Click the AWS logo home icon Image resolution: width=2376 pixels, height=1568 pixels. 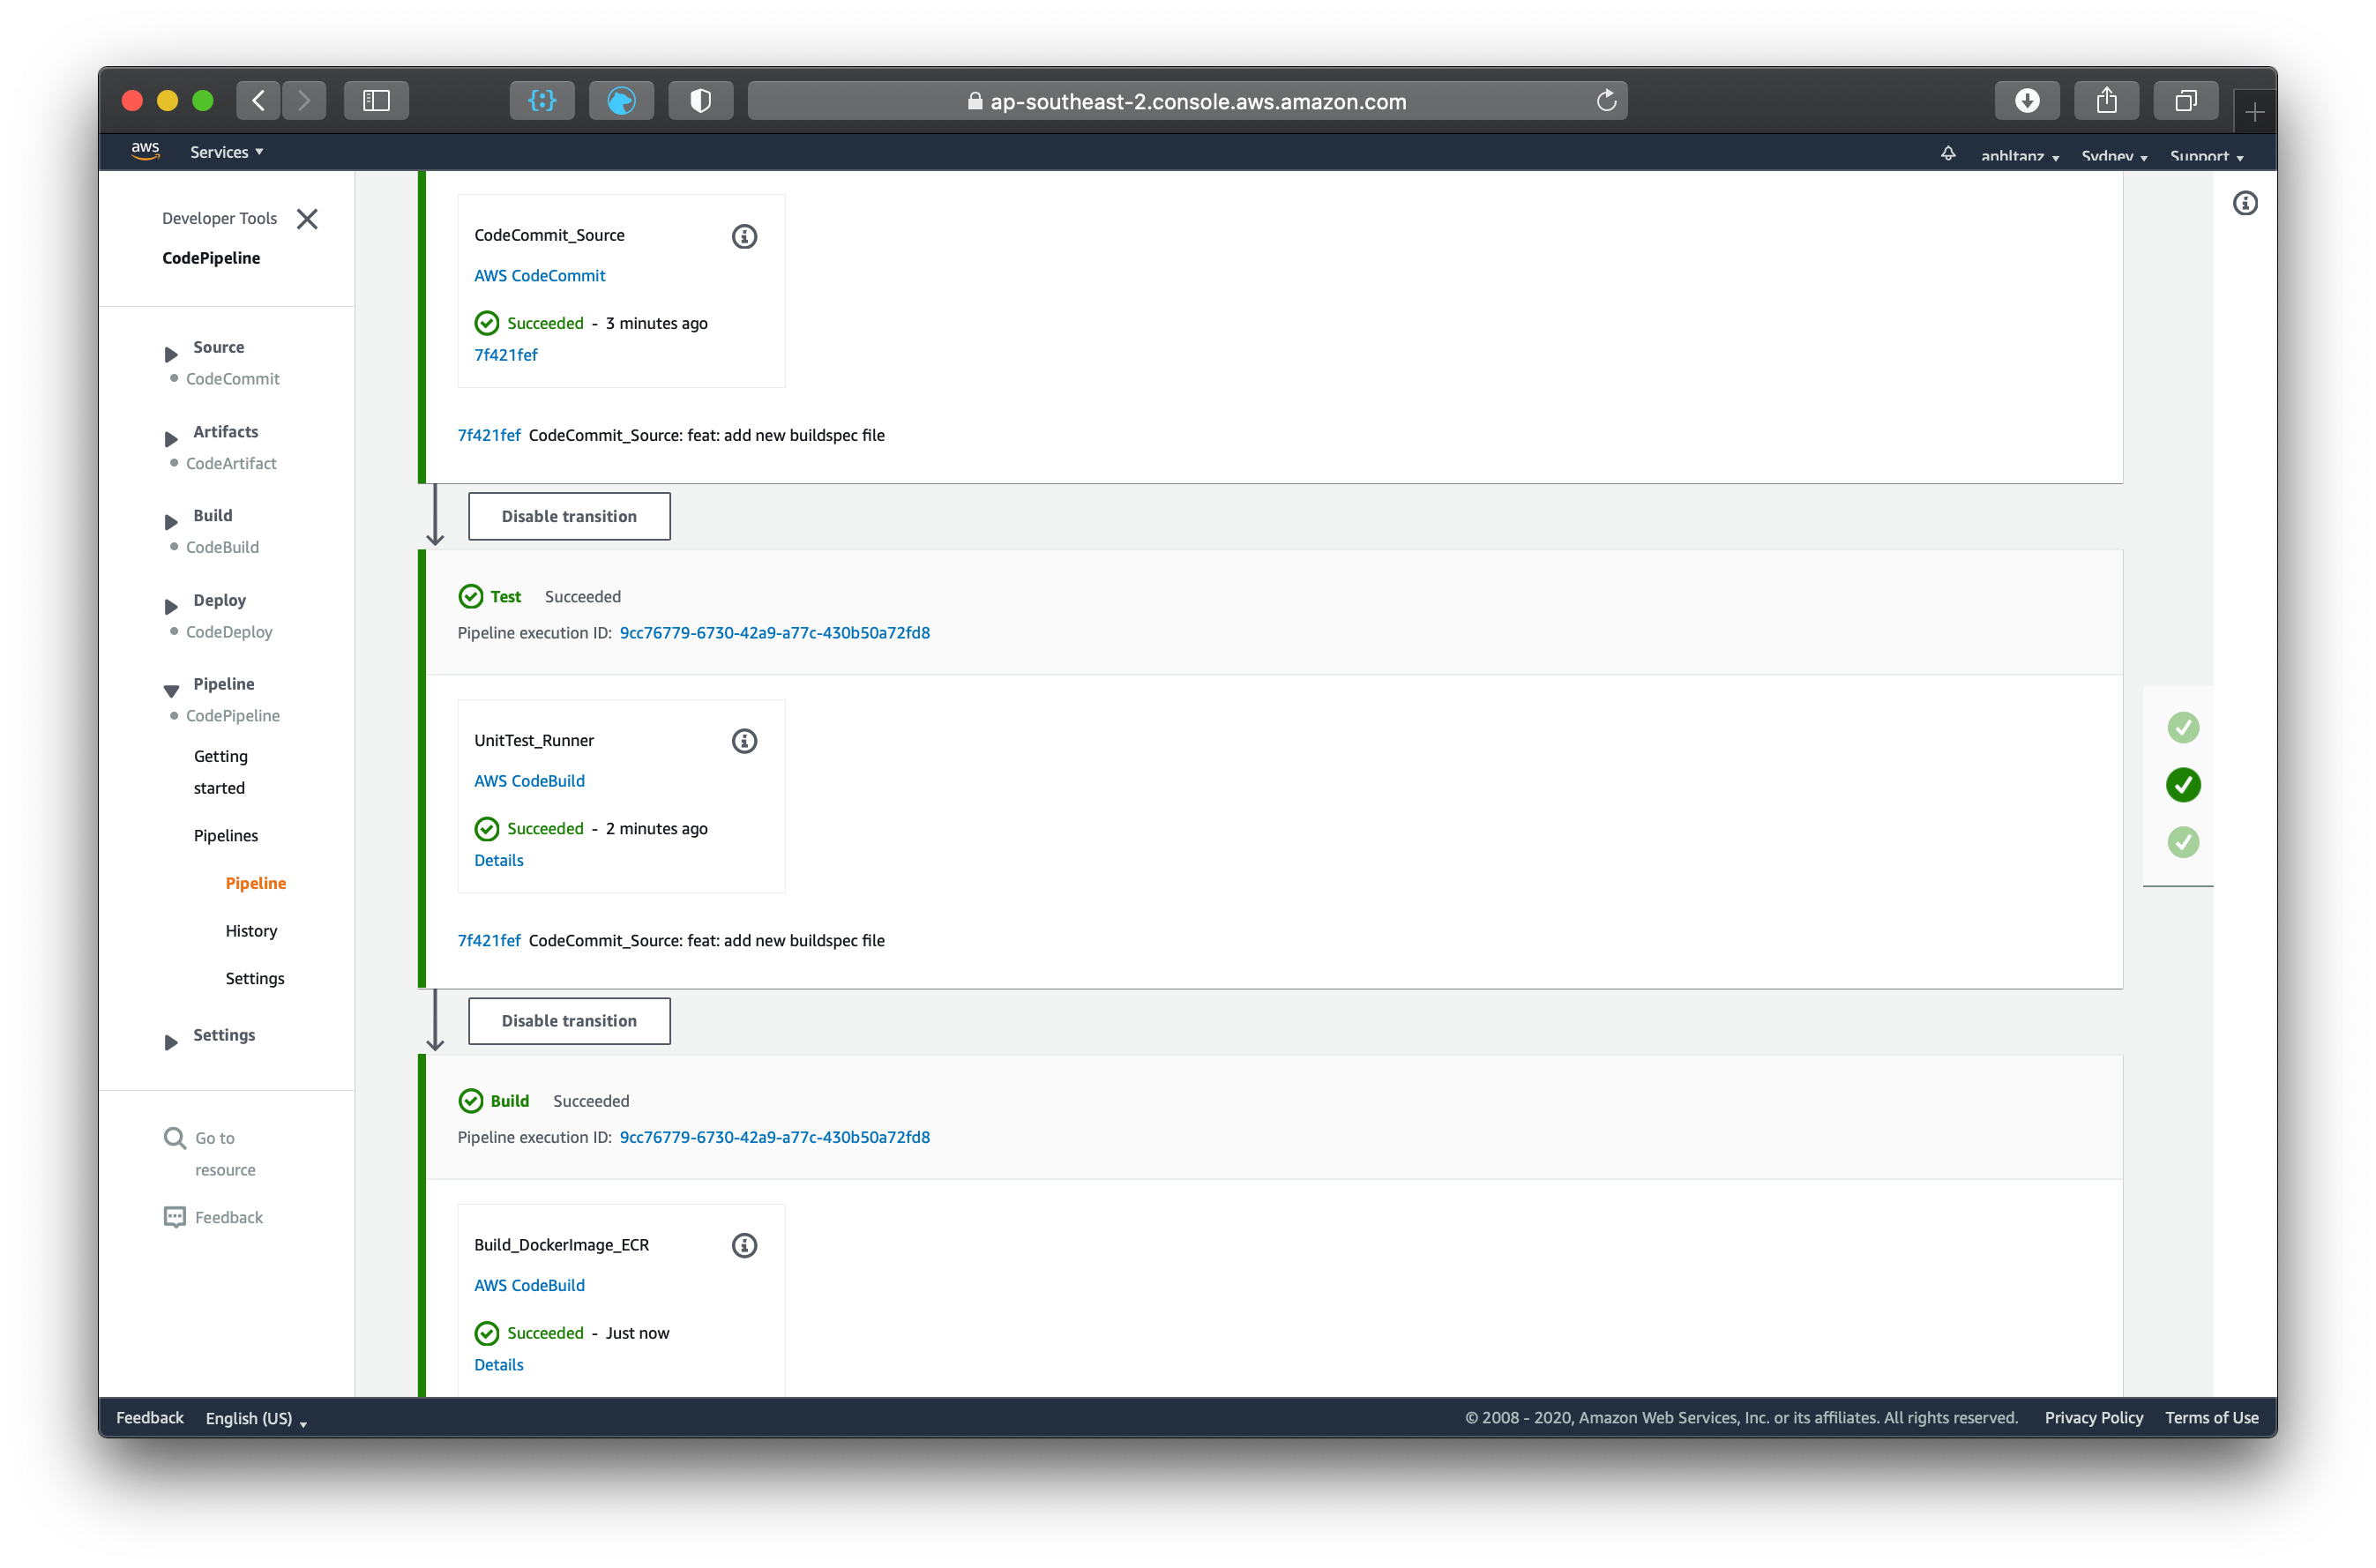pyautogui.click(x=145, y=151)
